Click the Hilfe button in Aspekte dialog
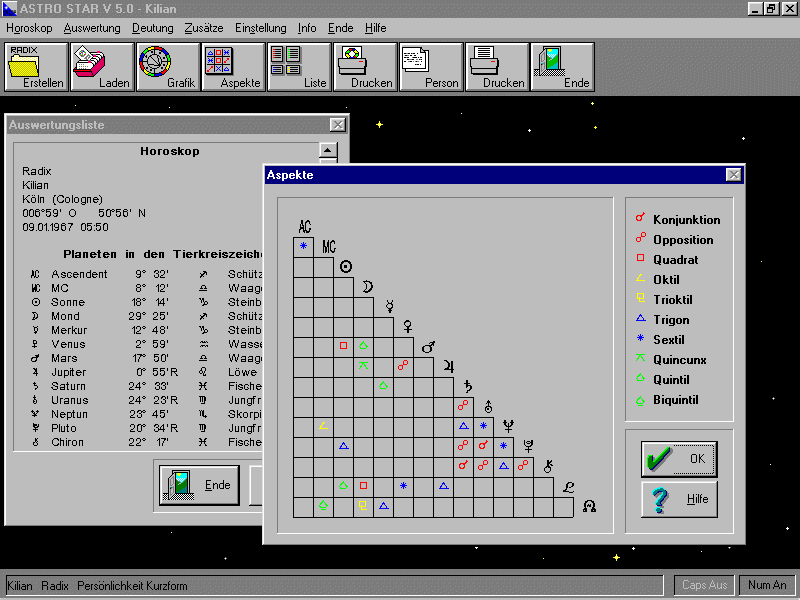The image size is (800, 600). tap(679, 499)
